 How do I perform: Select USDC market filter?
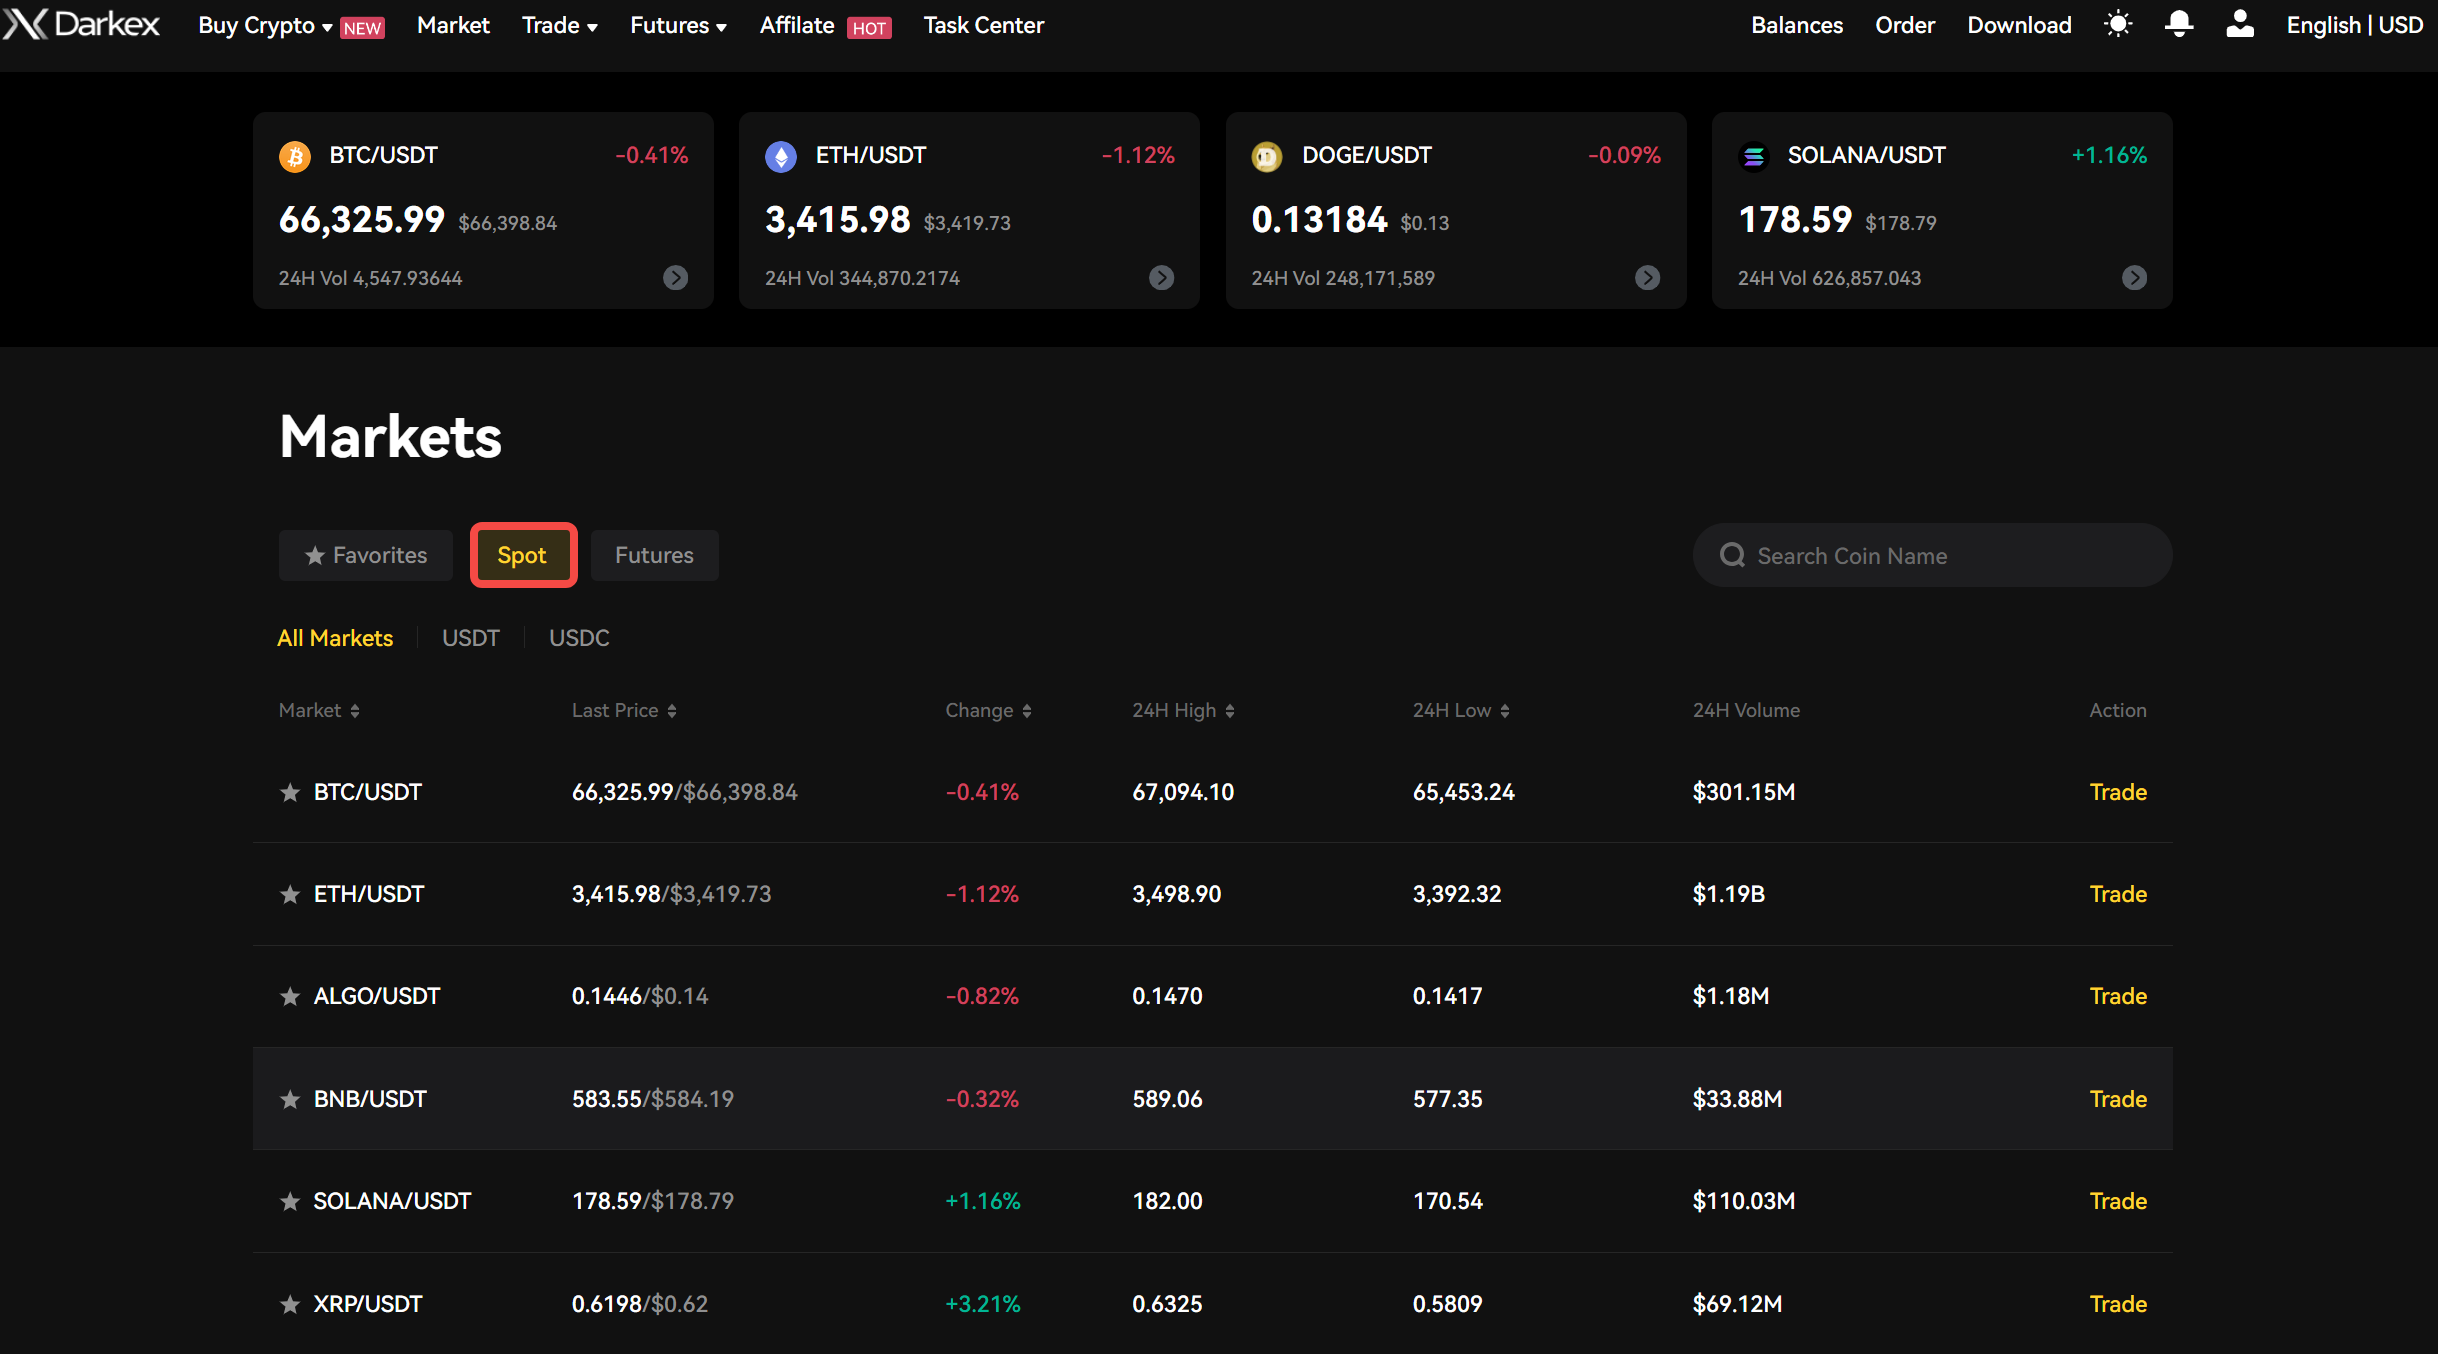pyautogui.click(x=579, y=638)
